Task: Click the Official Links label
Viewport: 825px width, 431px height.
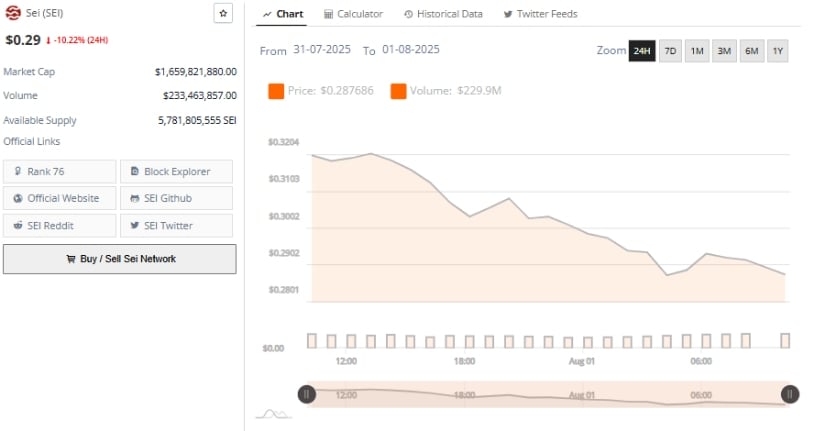Action: click(x=32, y=141)
